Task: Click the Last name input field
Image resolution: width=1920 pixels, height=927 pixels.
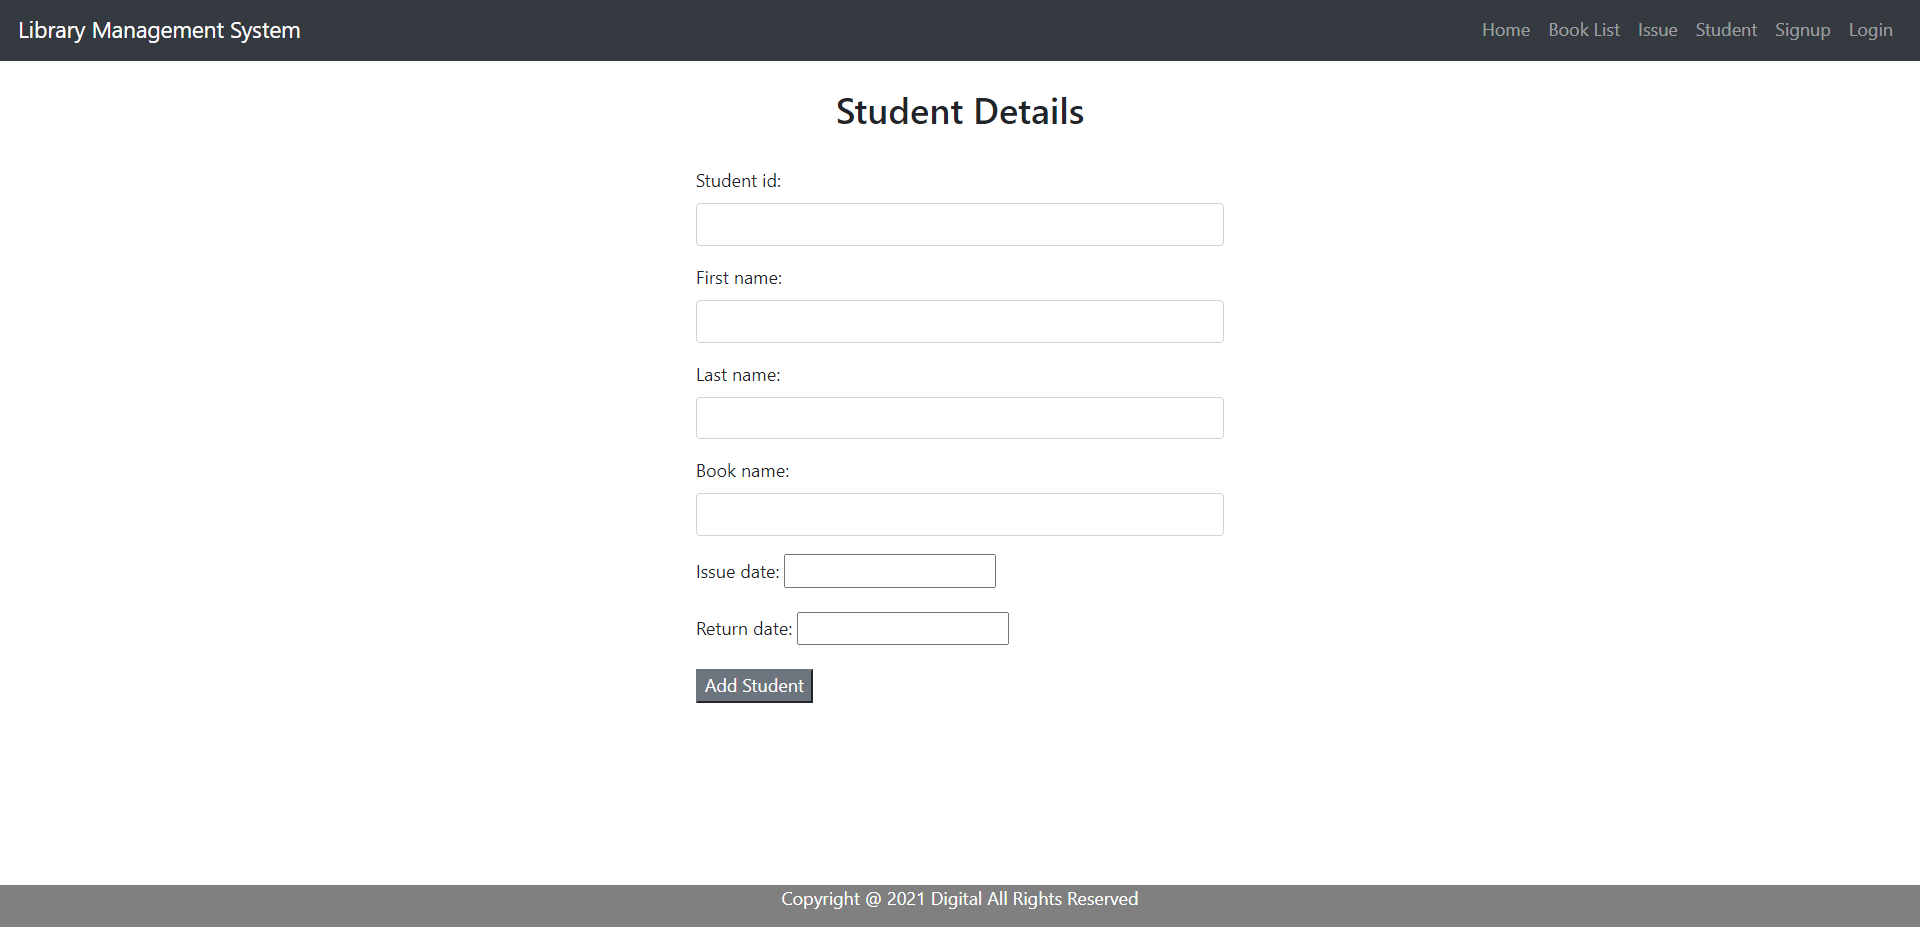Action: pos(958,417)
